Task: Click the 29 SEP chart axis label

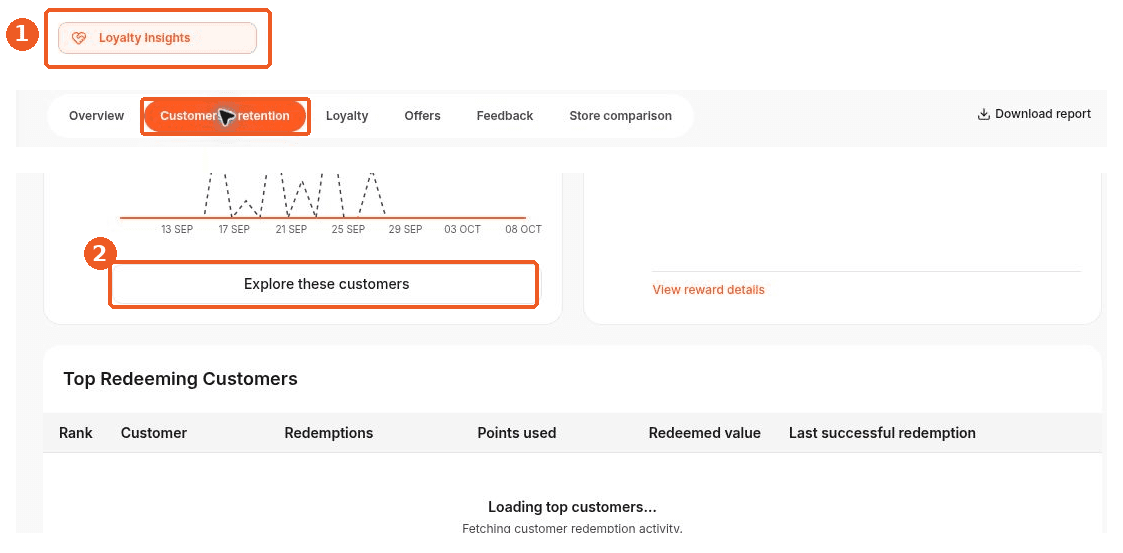Action: (405, 230)
